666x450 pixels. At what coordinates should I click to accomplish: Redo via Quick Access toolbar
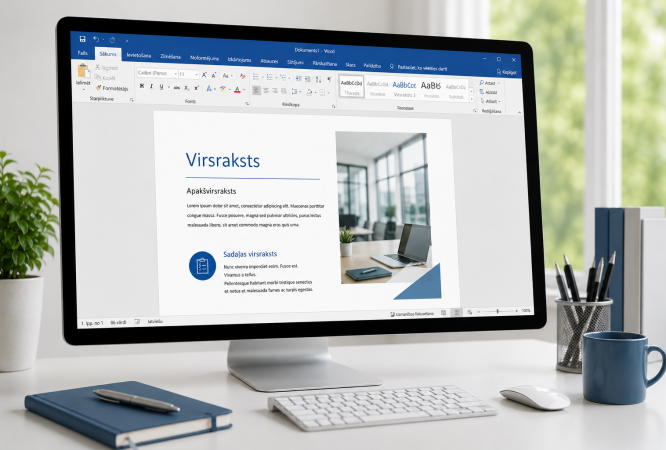coord(112,40)
